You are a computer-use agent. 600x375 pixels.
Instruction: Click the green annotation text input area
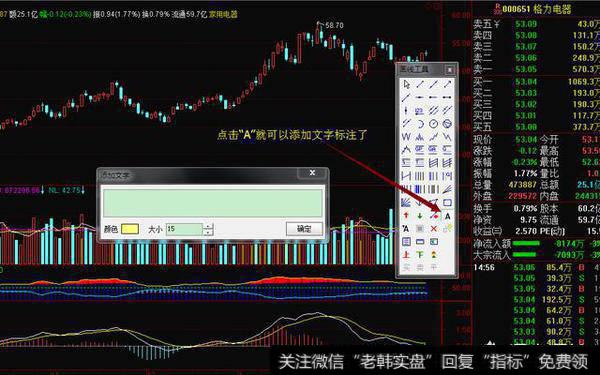point(212,203)
